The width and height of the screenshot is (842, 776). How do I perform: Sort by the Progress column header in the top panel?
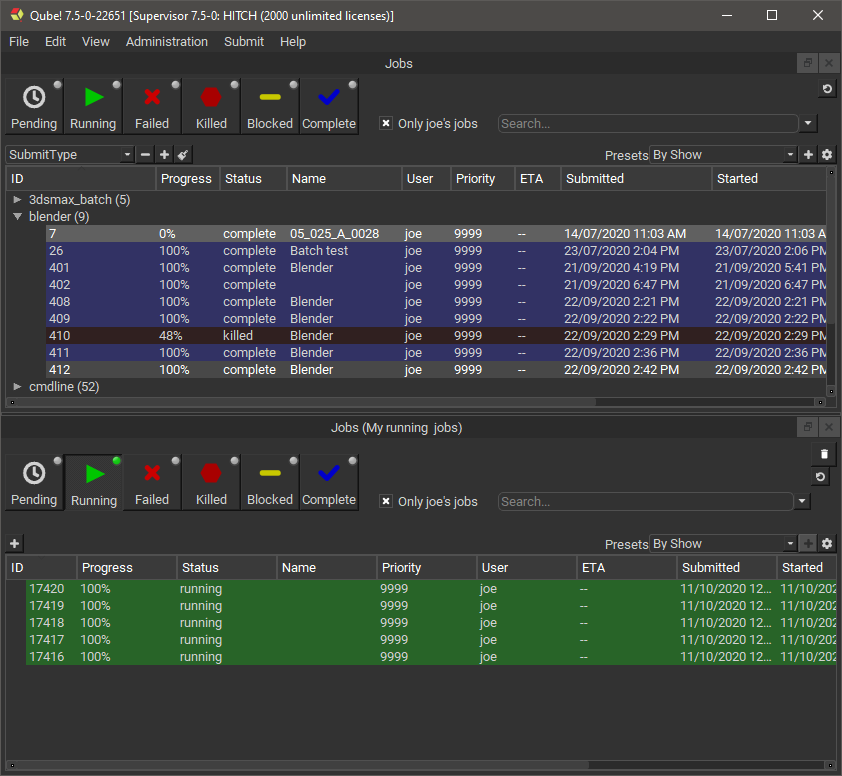point(187,179)
